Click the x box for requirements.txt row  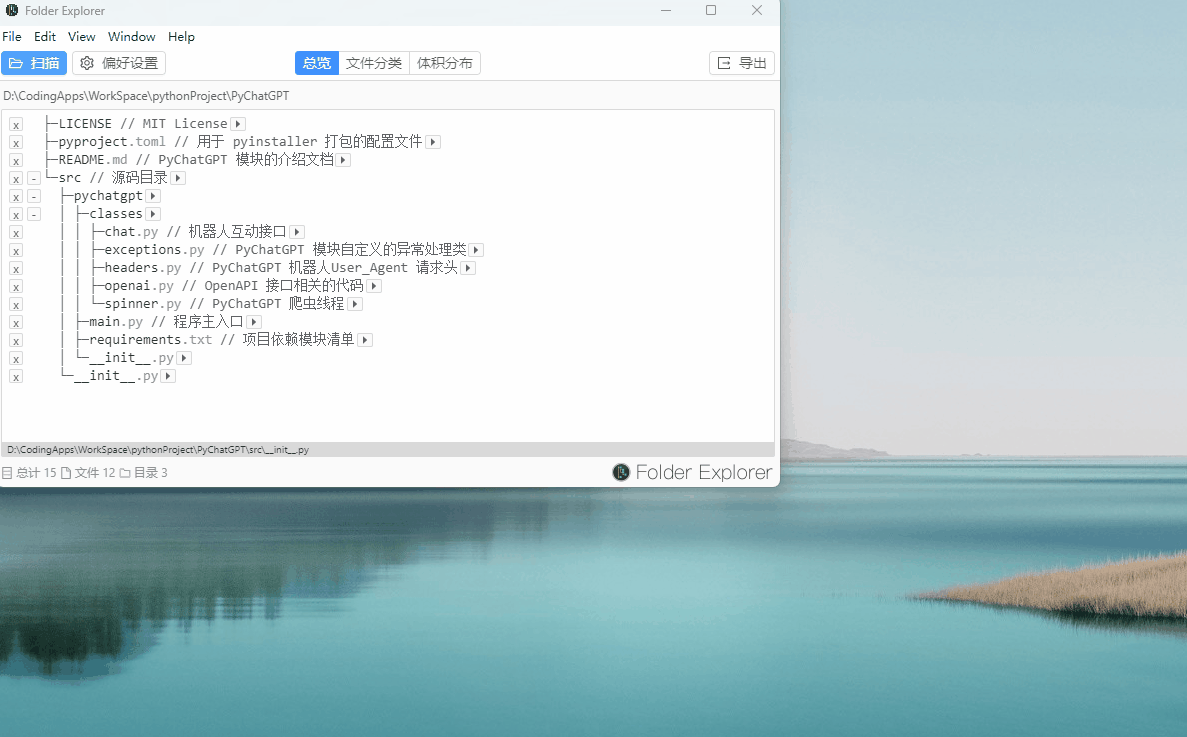tap(16, 341)
